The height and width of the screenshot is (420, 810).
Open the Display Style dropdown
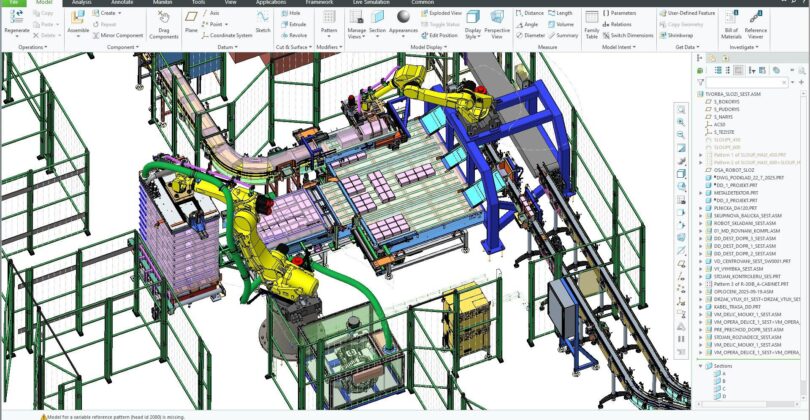(x=472, y=22)
